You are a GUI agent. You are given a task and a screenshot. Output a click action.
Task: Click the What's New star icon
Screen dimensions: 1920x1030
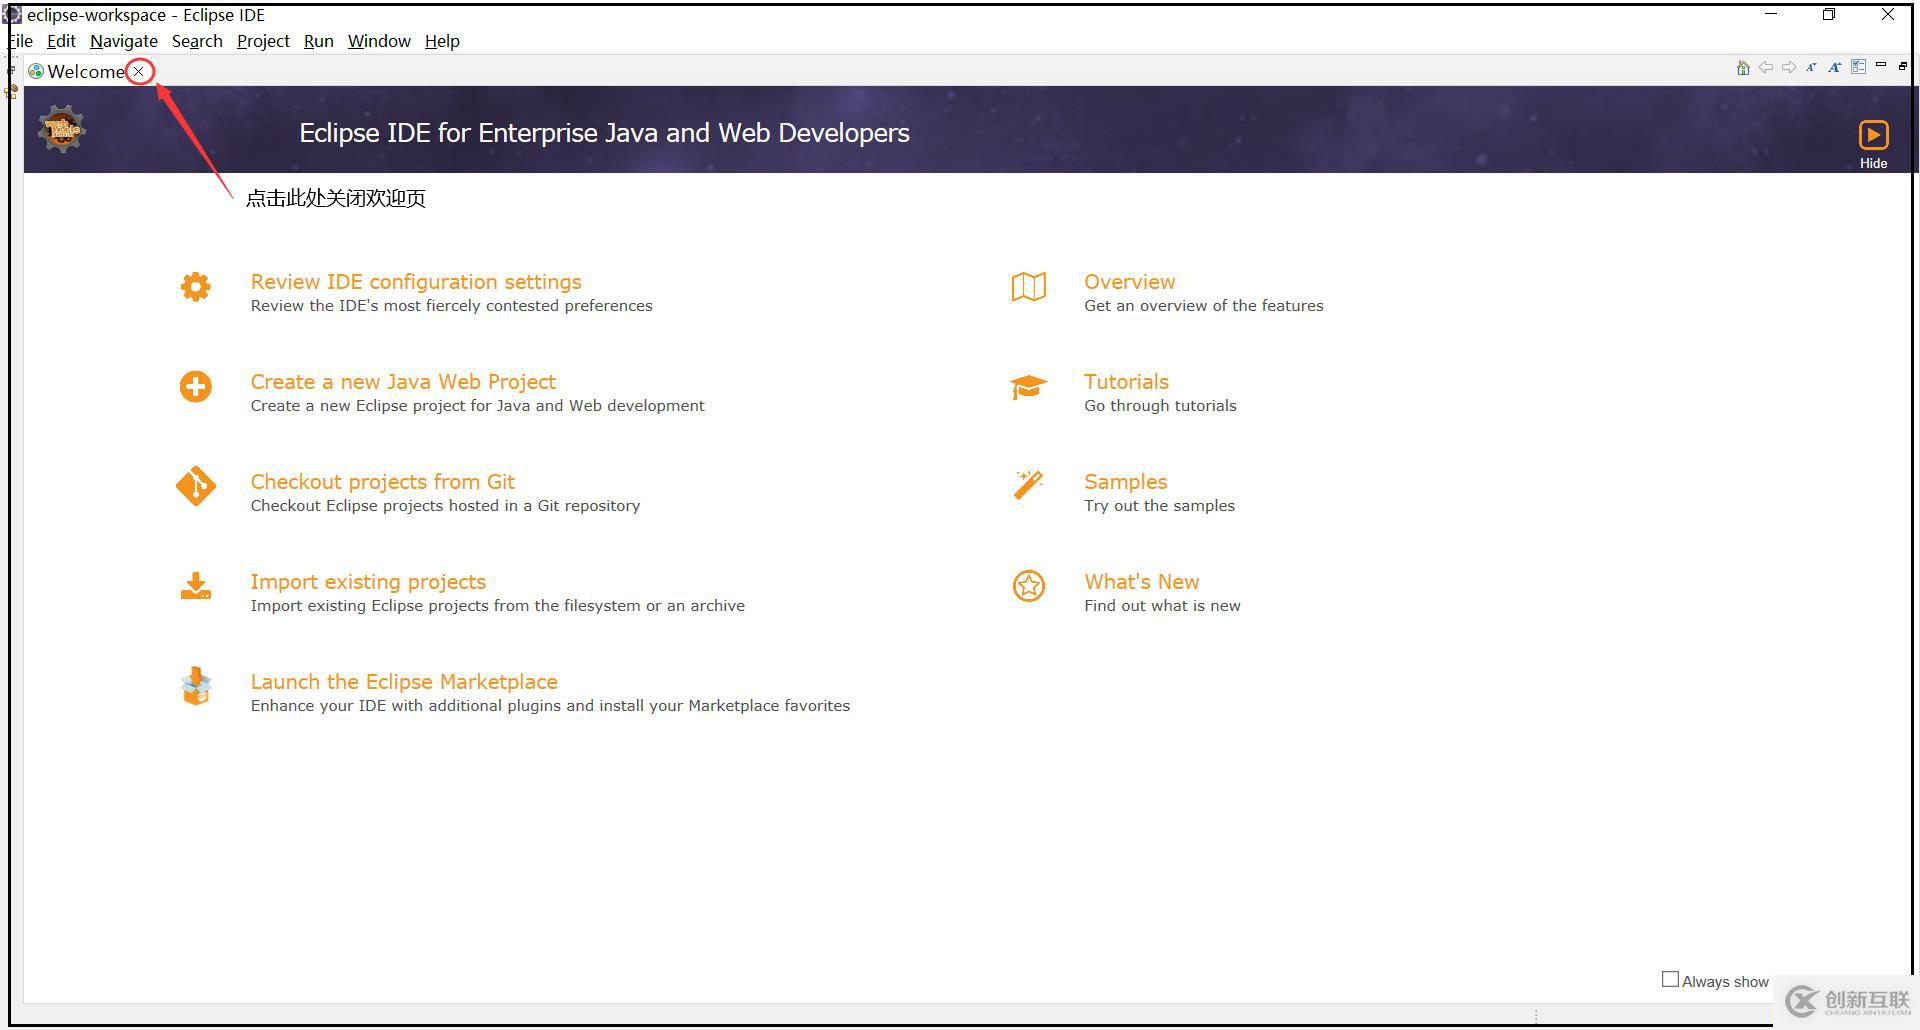coord(1028,586)
